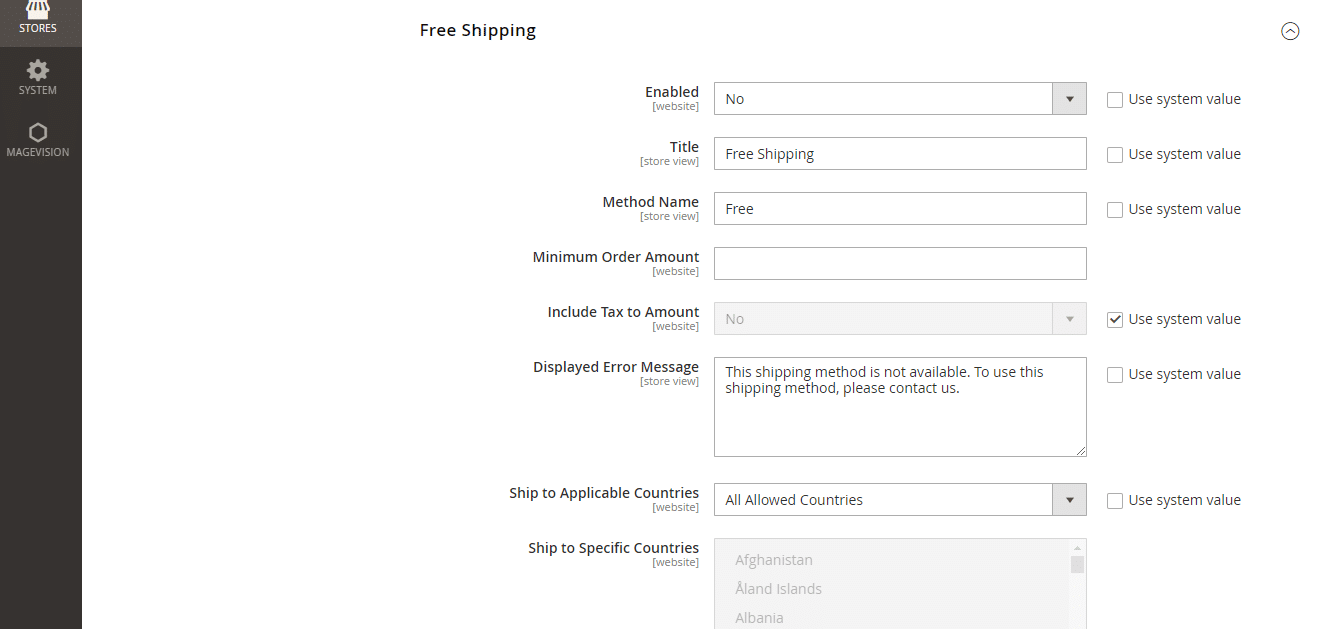This screenshot has height=629, width=1341.
Task: Select Albania in the countries list
Action: [x=759, y=618]
